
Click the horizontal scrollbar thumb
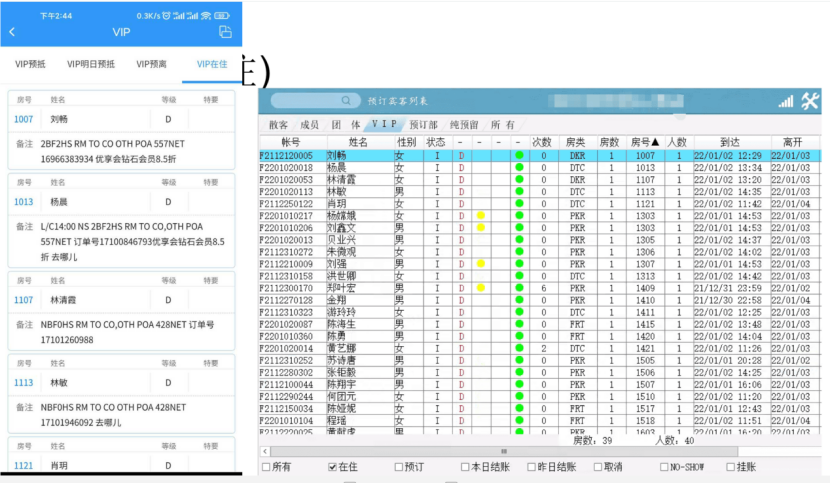(x=504, y=452)
